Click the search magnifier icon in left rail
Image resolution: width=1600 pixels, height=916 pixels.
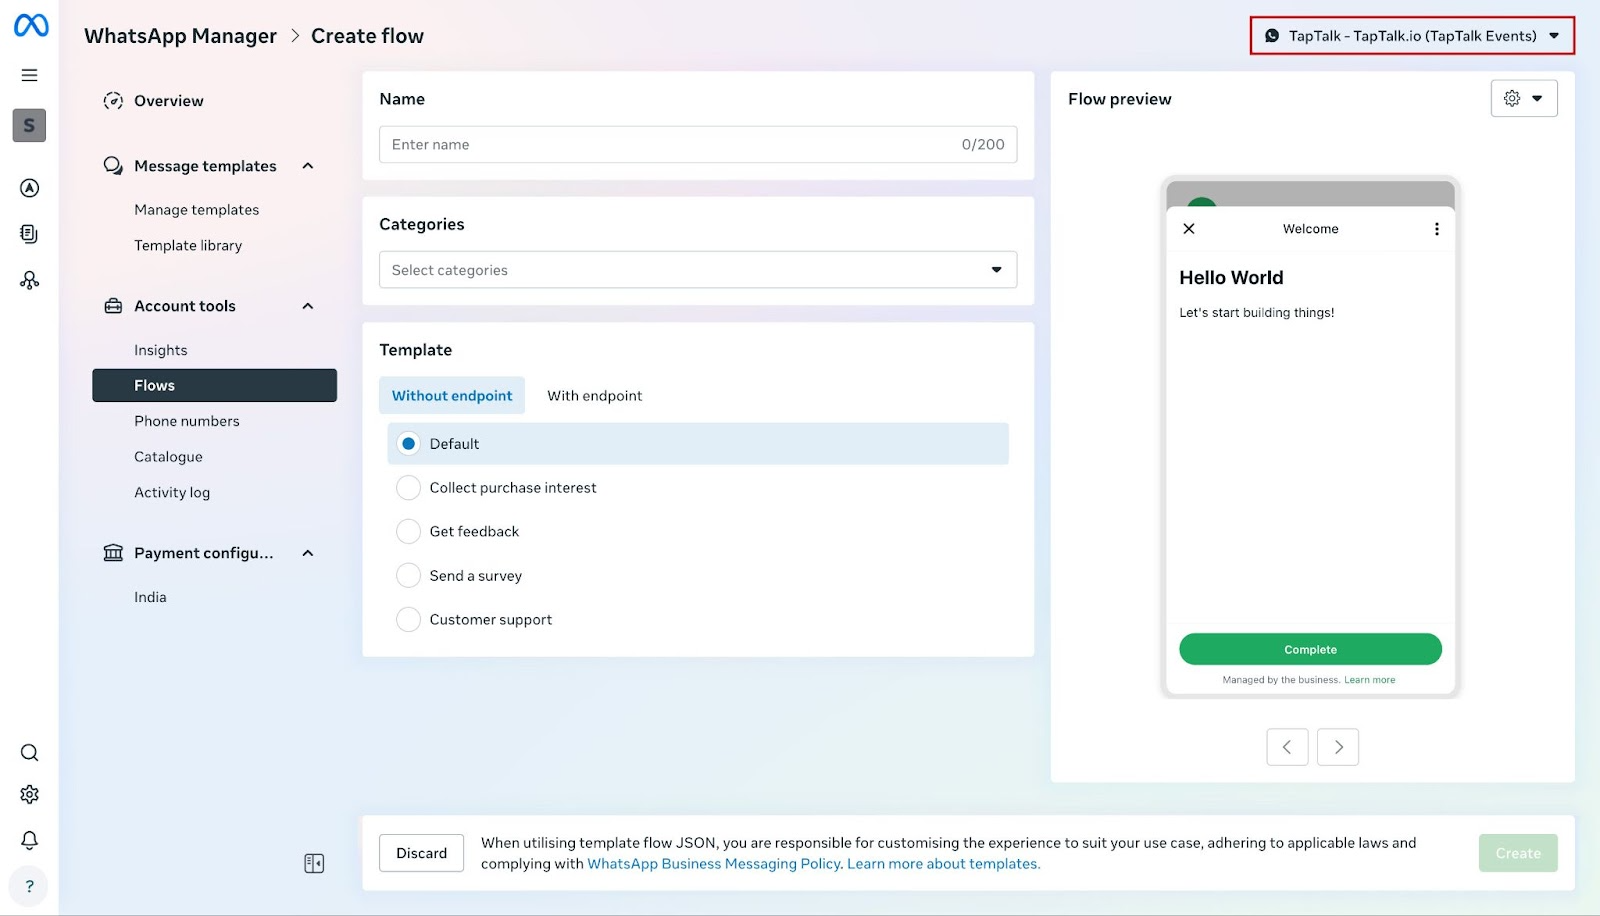(x=30, y=753)
